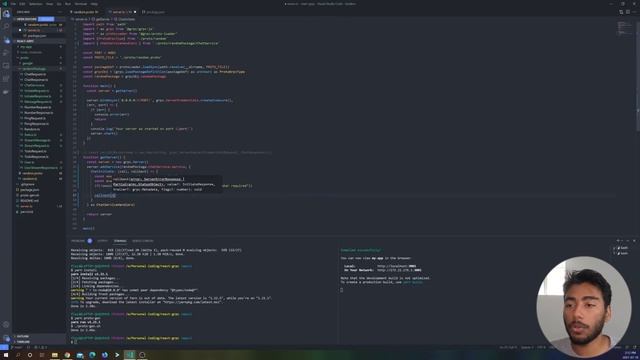The image size is (640, 360).
Task: Open Windows taskbar search icon
Action: click(x=18, y=355)
